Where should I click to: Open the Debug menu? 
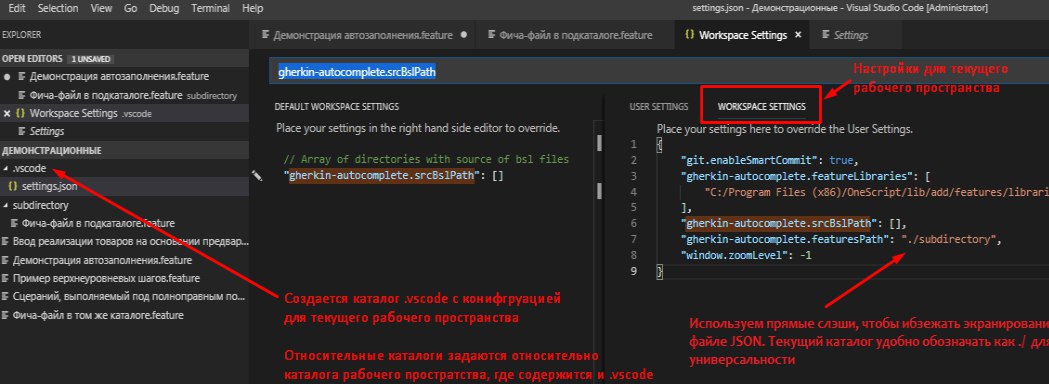[164, 9]
